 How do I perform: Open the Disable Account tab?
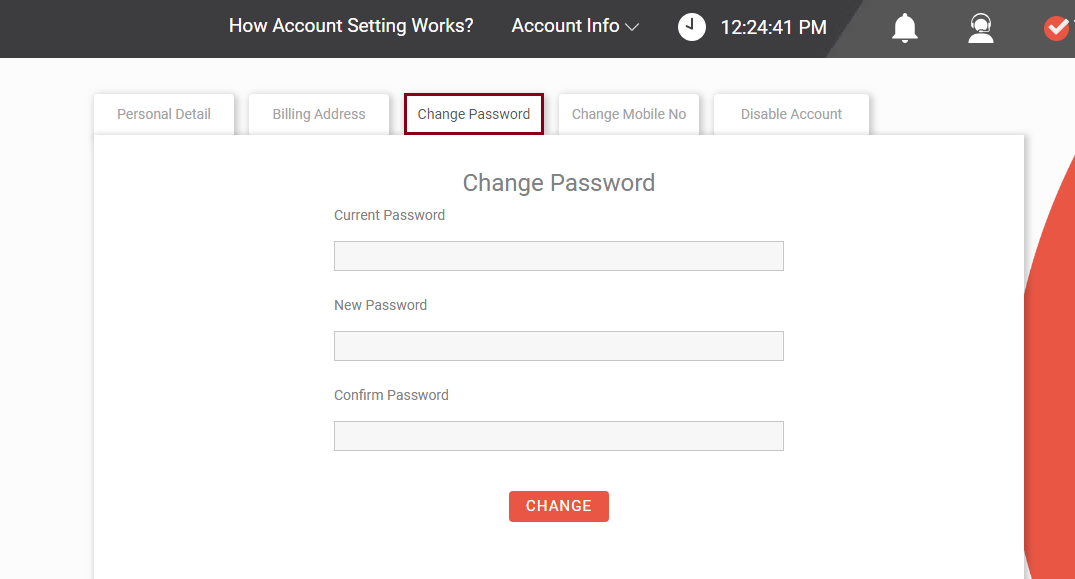click(x=791, y=114)
